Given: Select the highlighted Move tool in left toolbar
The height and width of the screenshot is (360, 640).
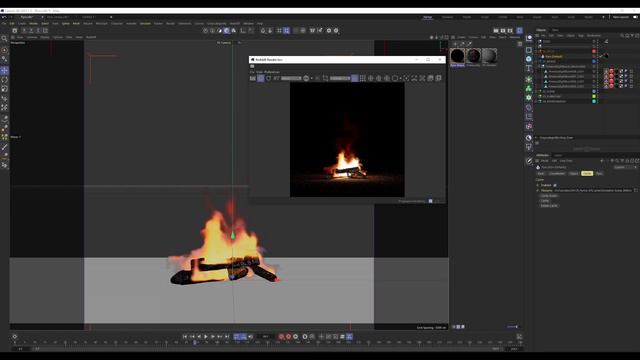Looking at the screenshot, I should (4, 70).
